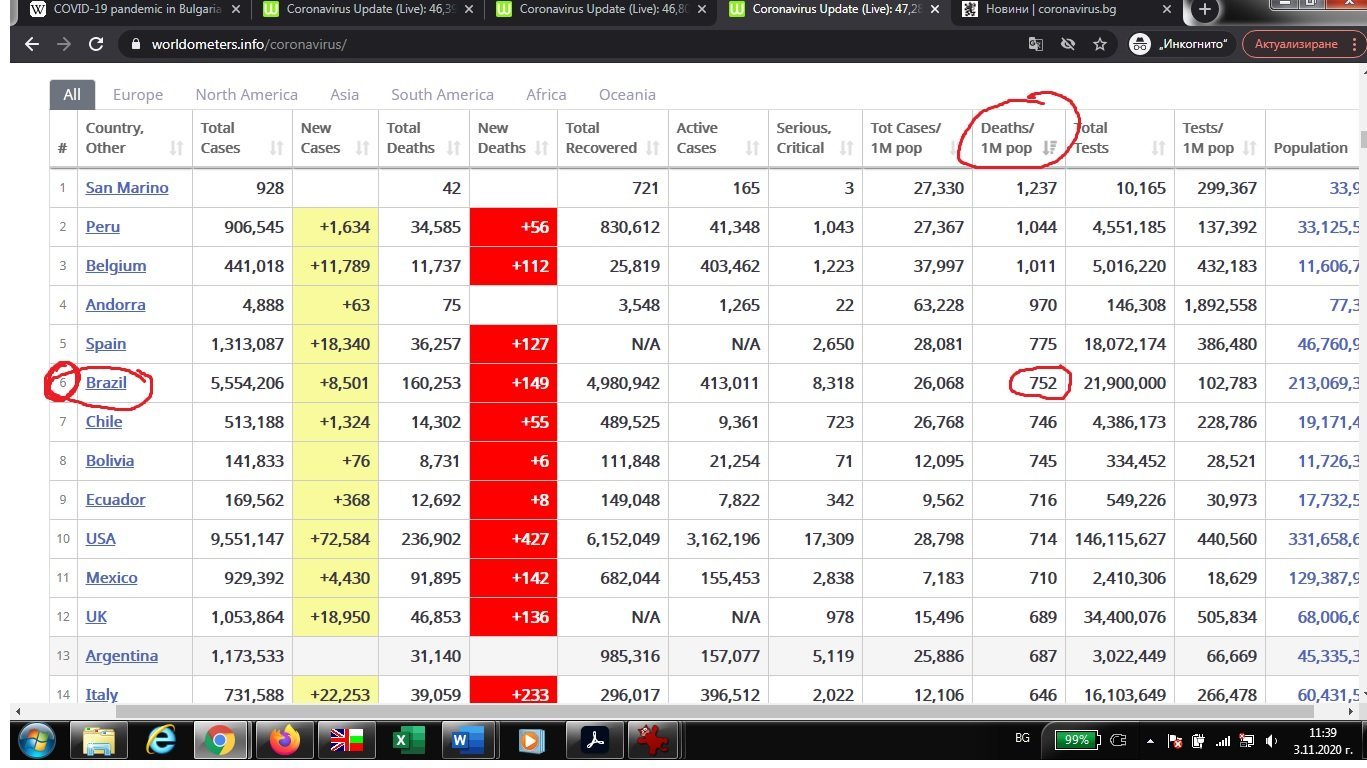Image resolution: width=1367 pixels, height=768 pixels.
Task: Click the third-party cookie blocked eye icon
Action: click(x=1068, y=44)
